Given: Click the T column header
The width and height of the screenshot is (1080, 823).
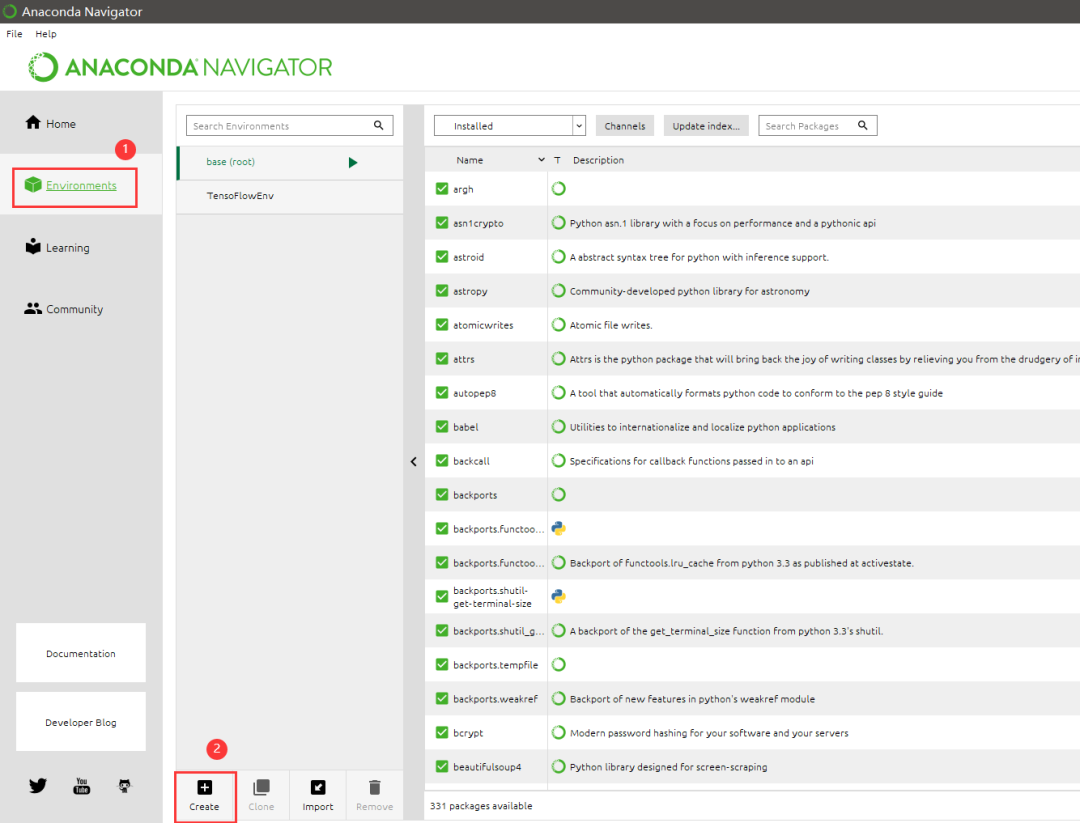Looking at the screenshot, I should coord(557,160).
